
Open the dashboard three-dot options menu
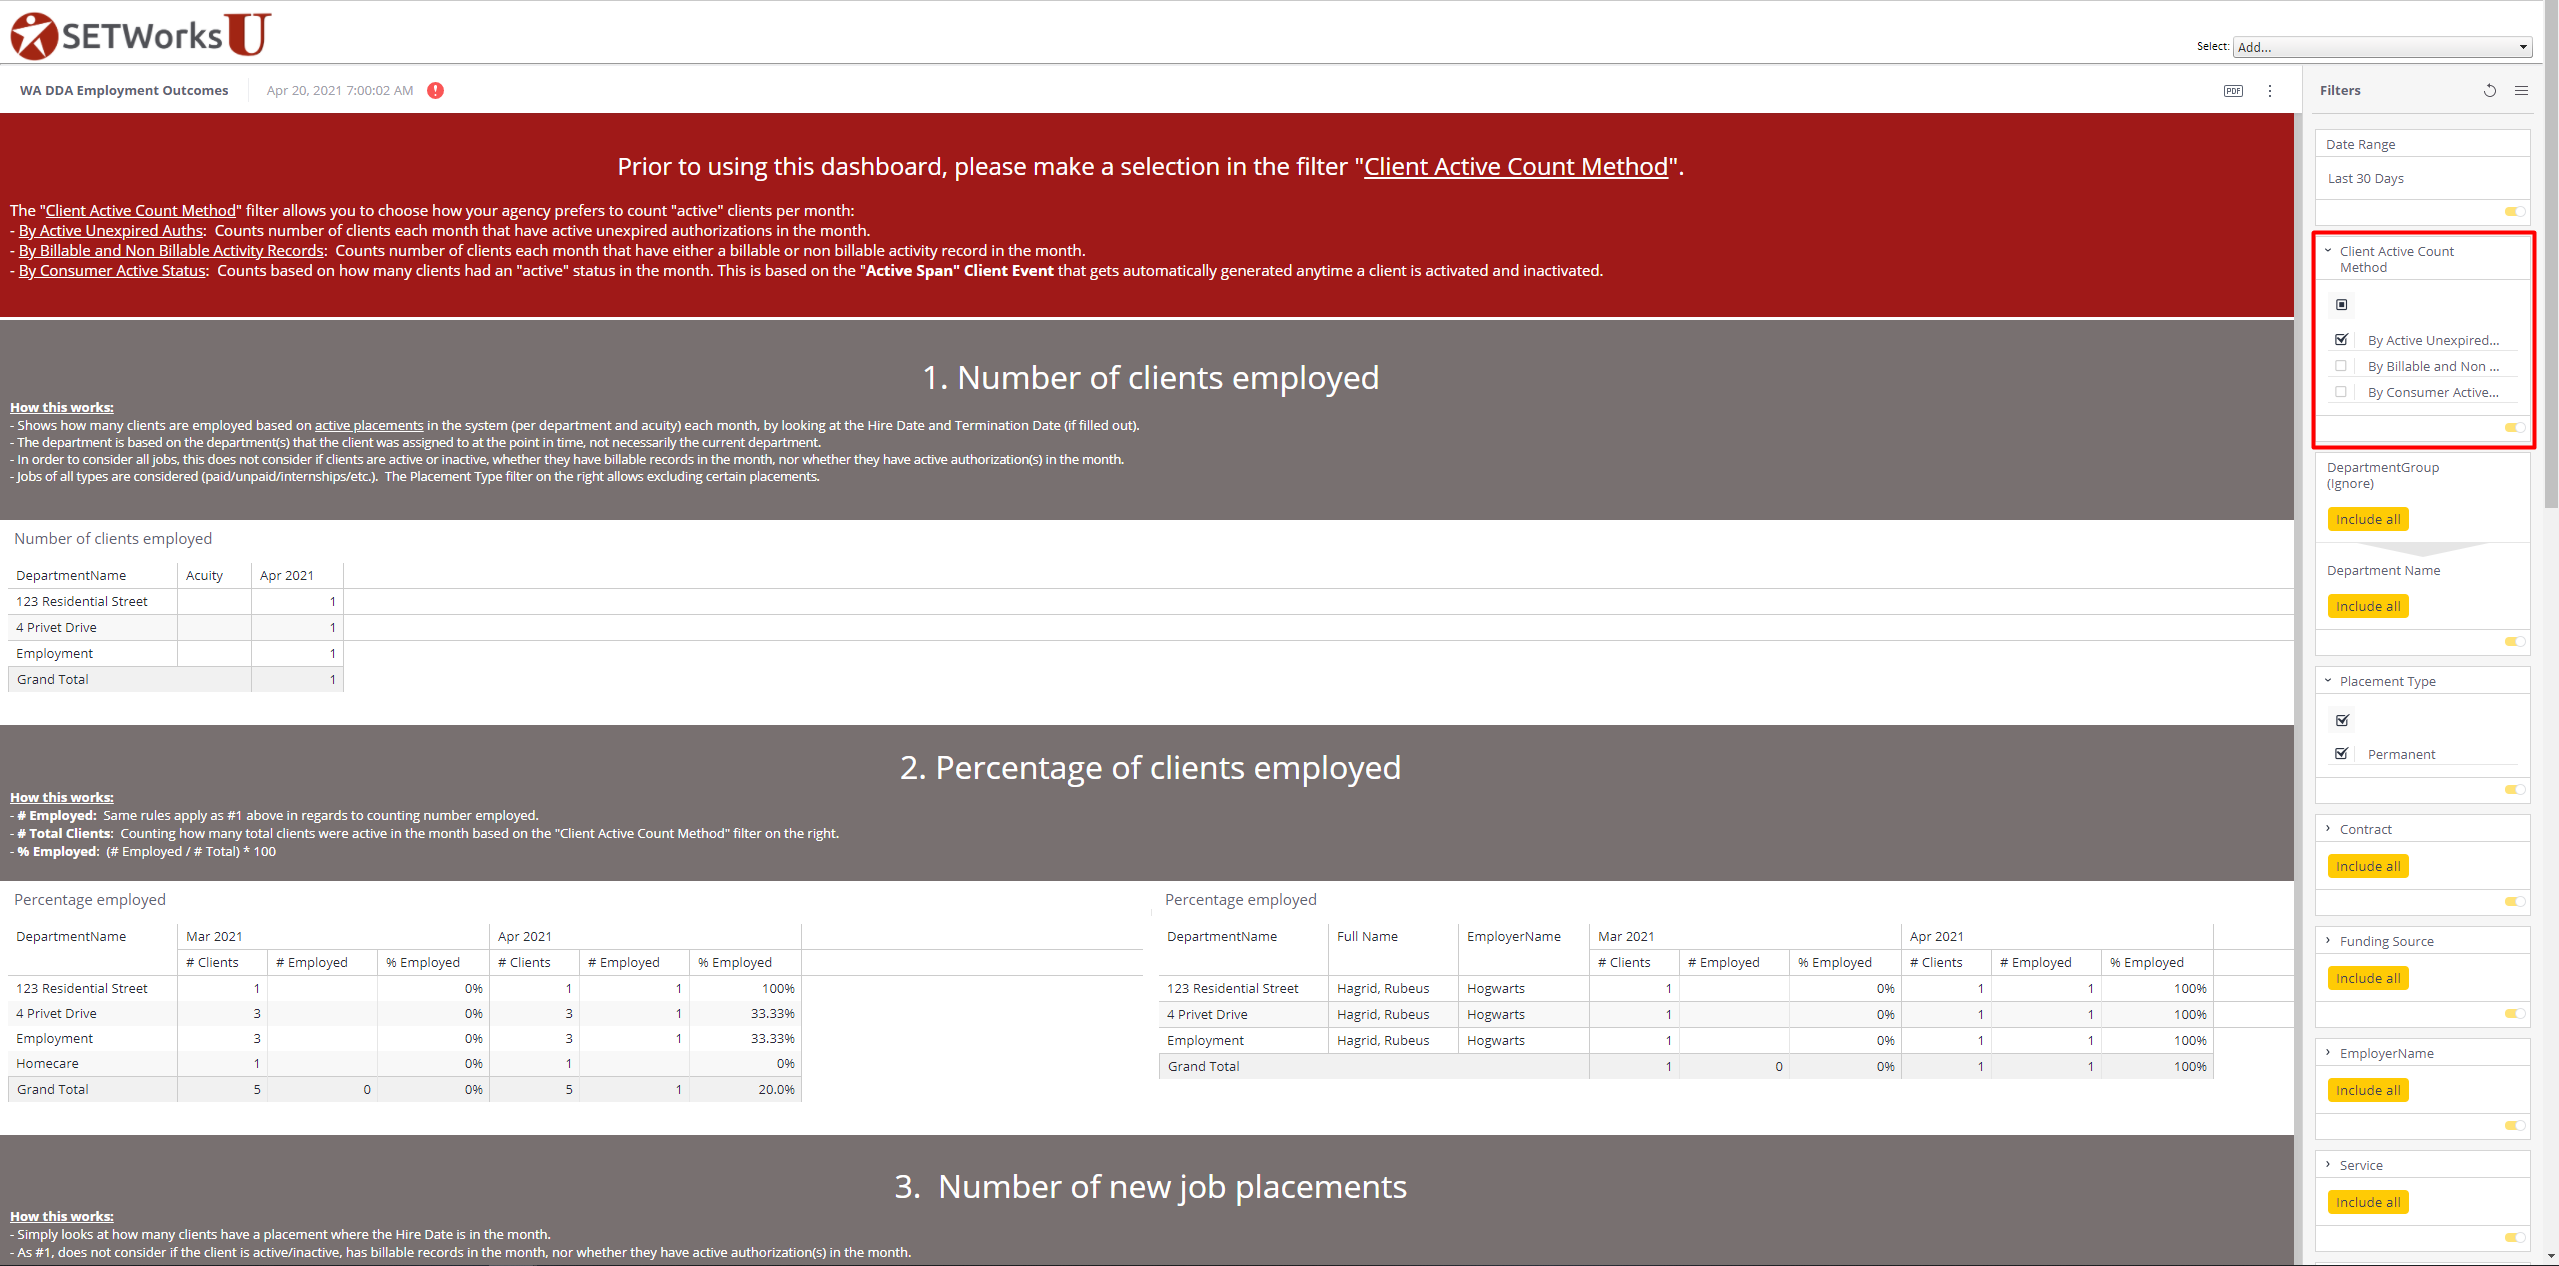[2270, 91]
